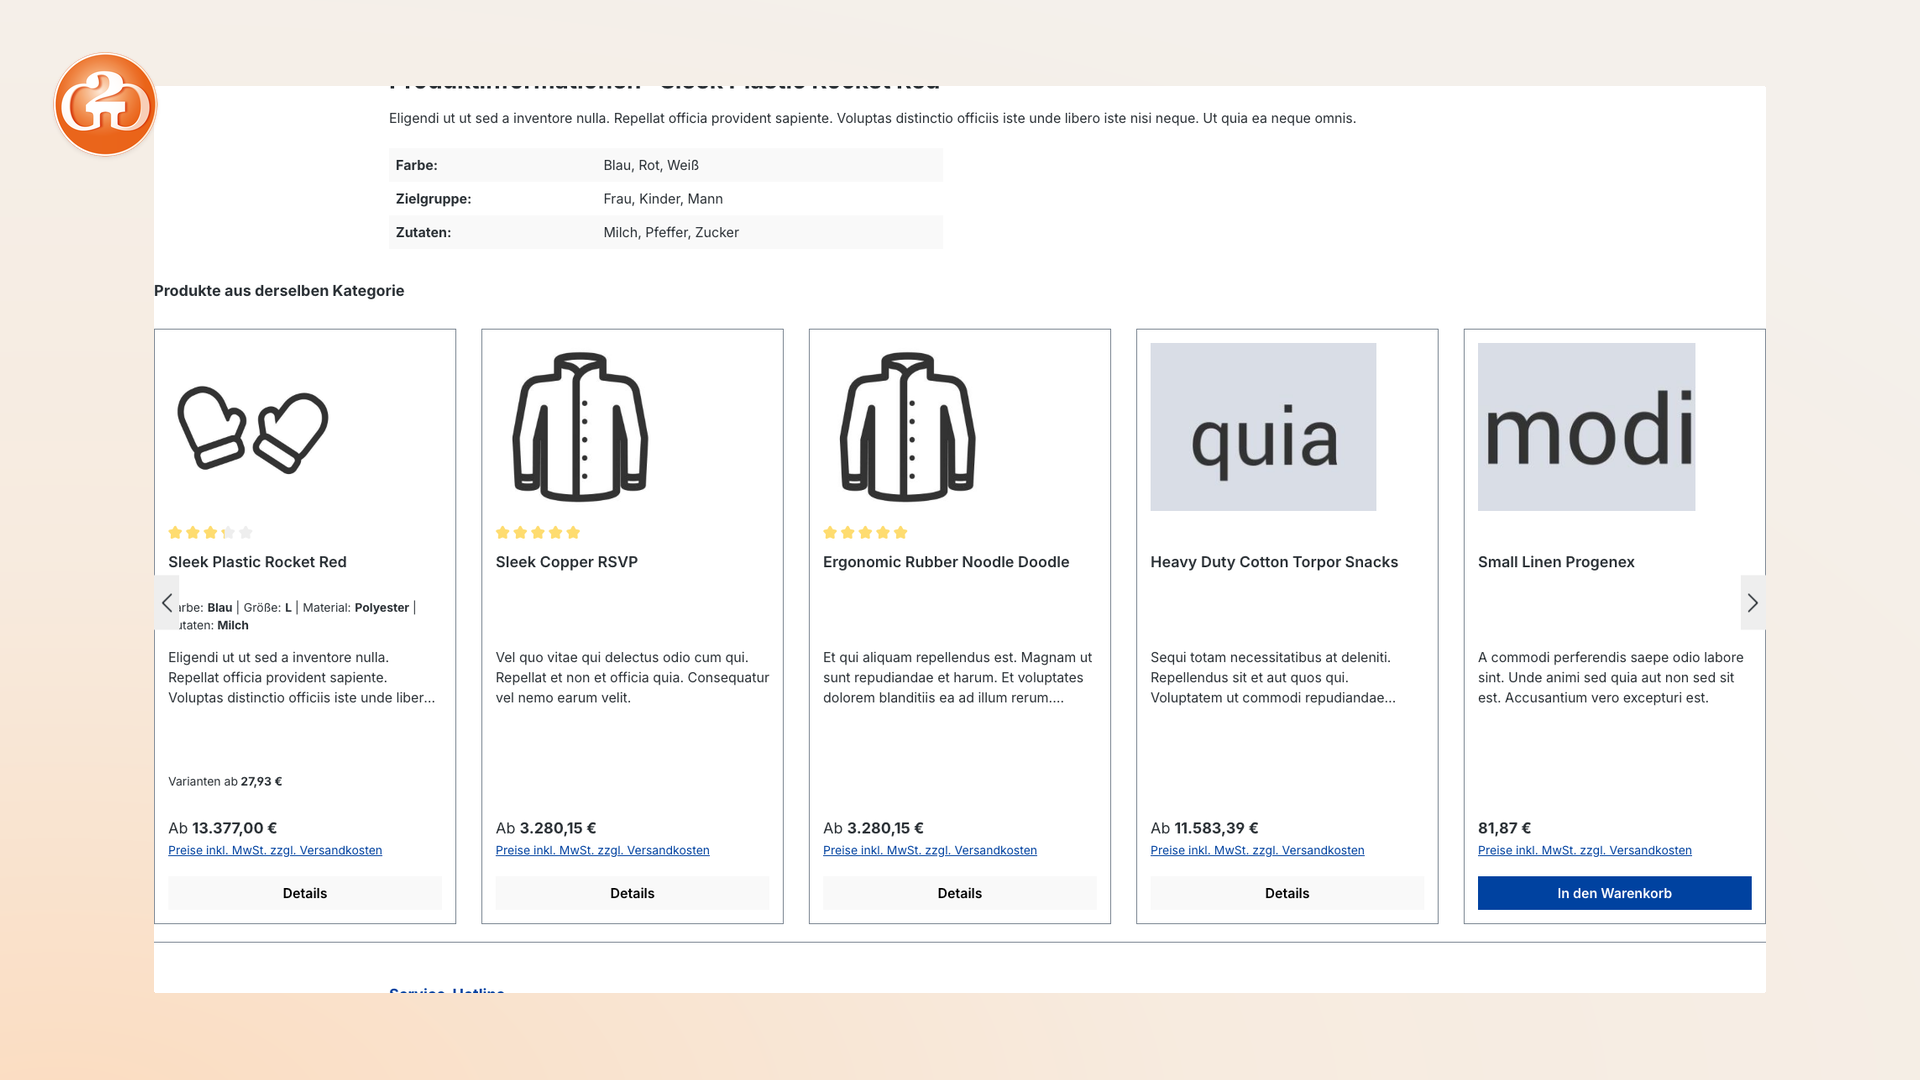Select the 'Blau, Rot, Weiß' value
Viewport: 1920px width, 1080px height.
[651, 165]
